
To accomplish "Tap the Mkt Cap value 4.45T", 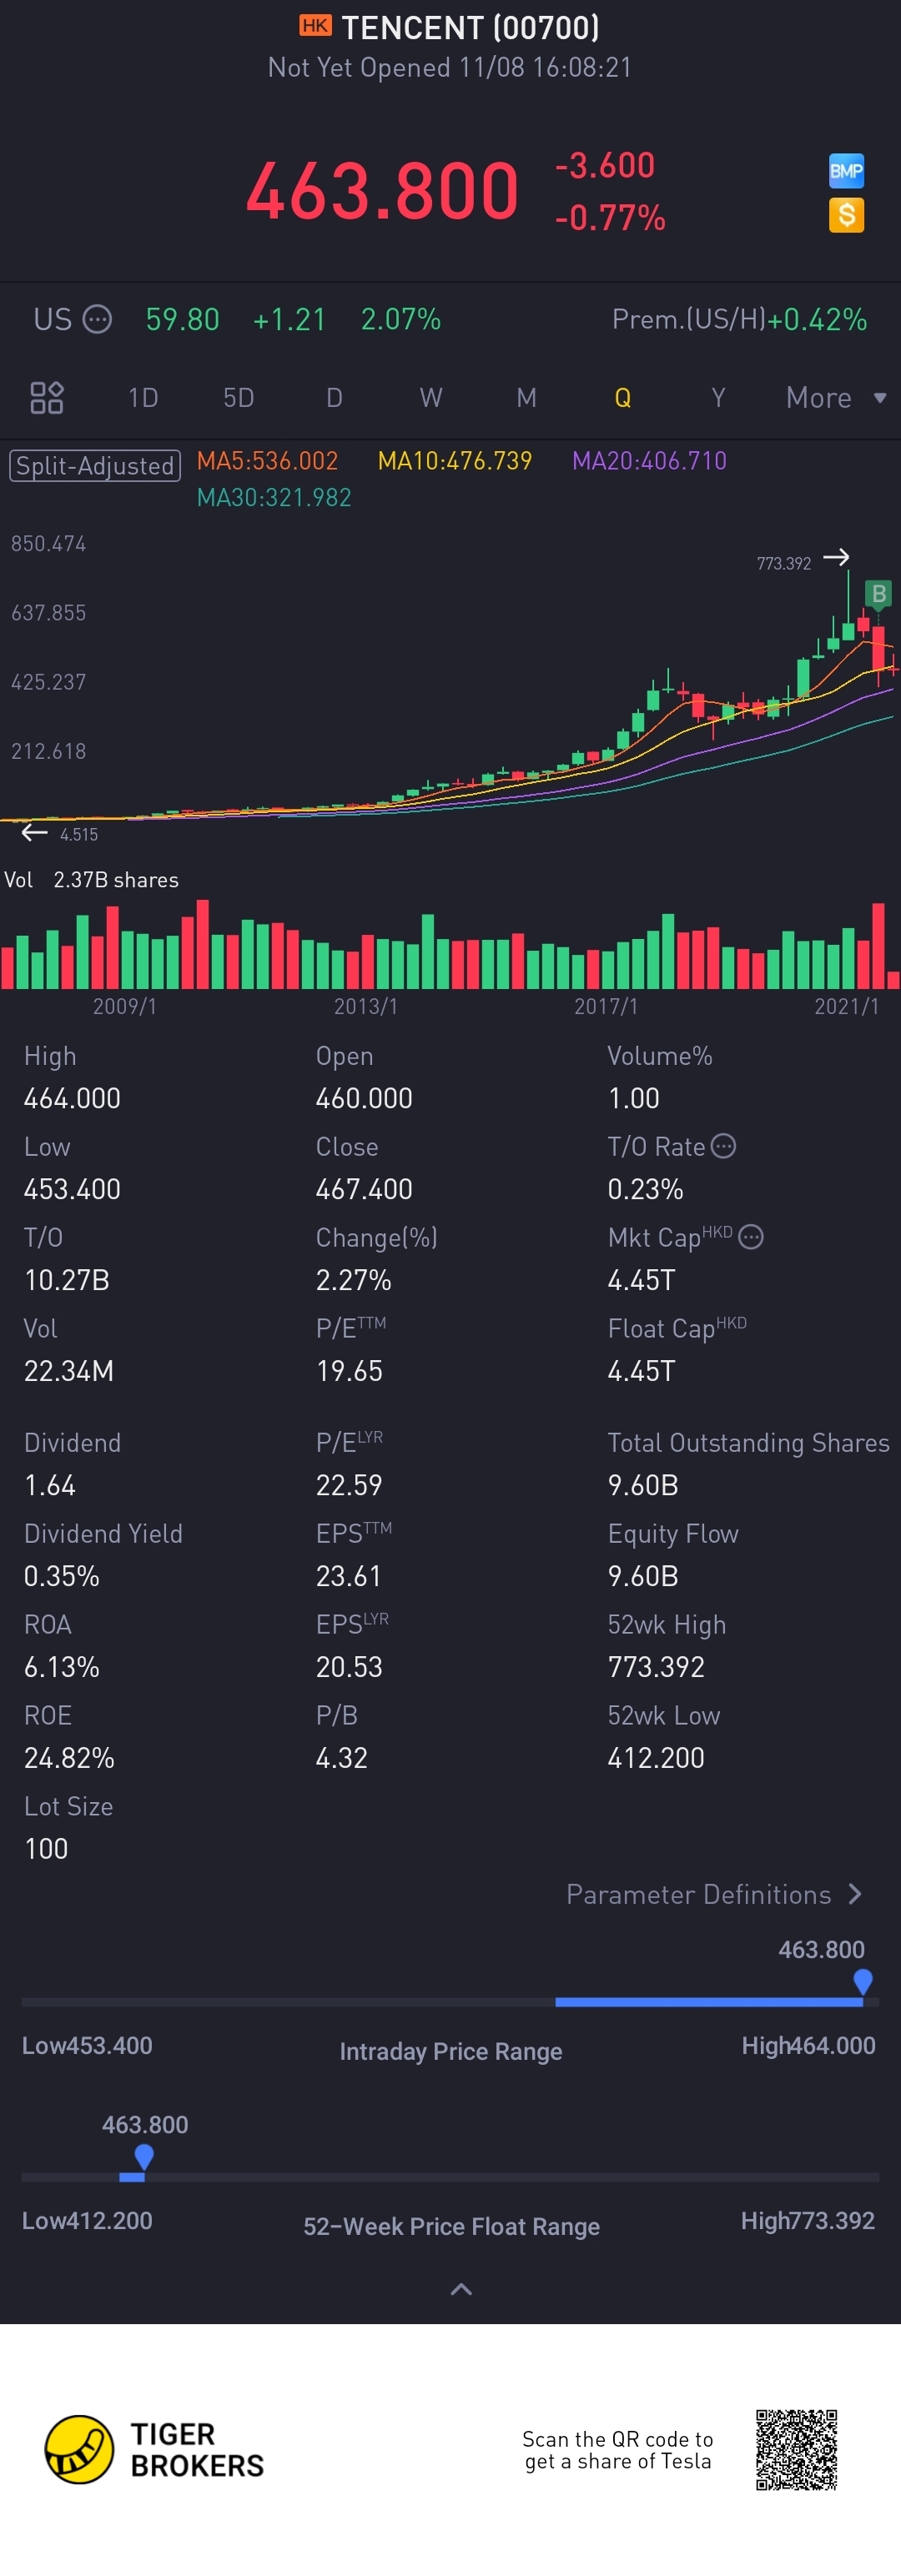I will pos(641,1280).
